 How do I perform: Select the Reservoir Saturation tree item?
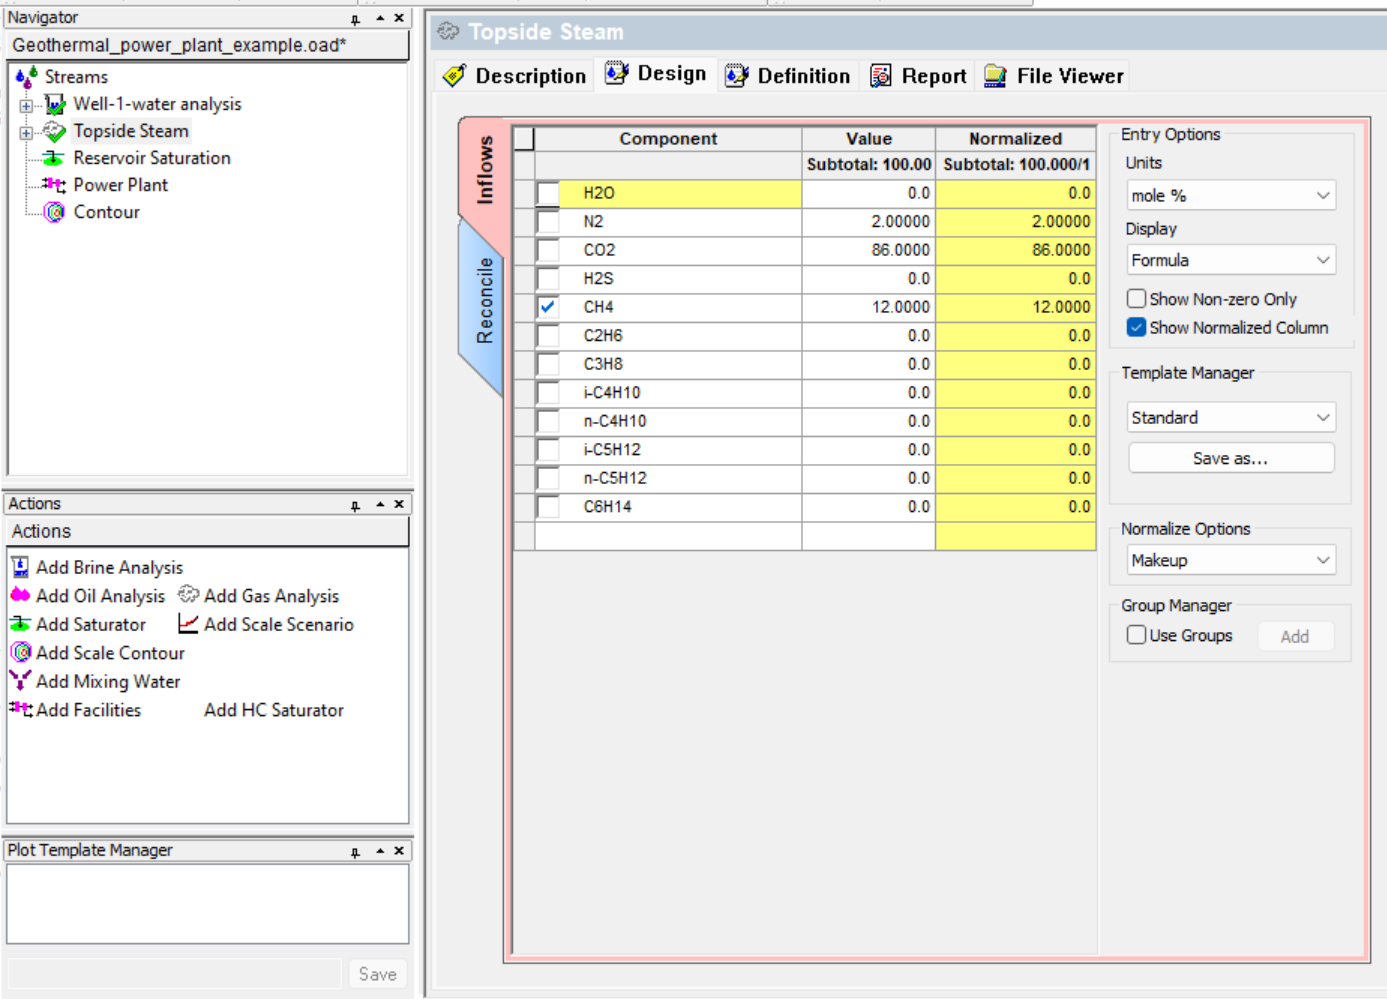[151, 158]
